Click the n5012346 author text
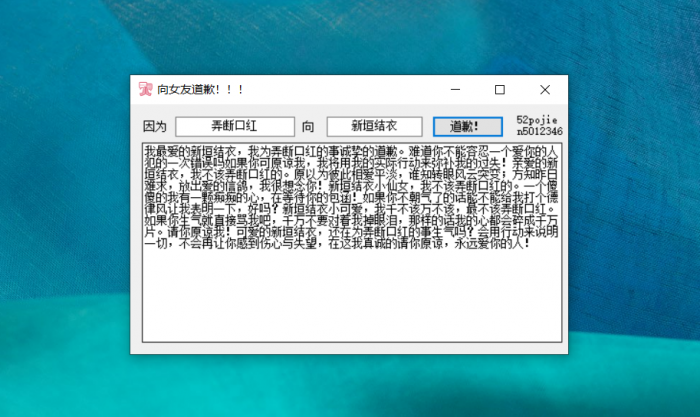The image size is (700, 417). click(x=539, y=131)
